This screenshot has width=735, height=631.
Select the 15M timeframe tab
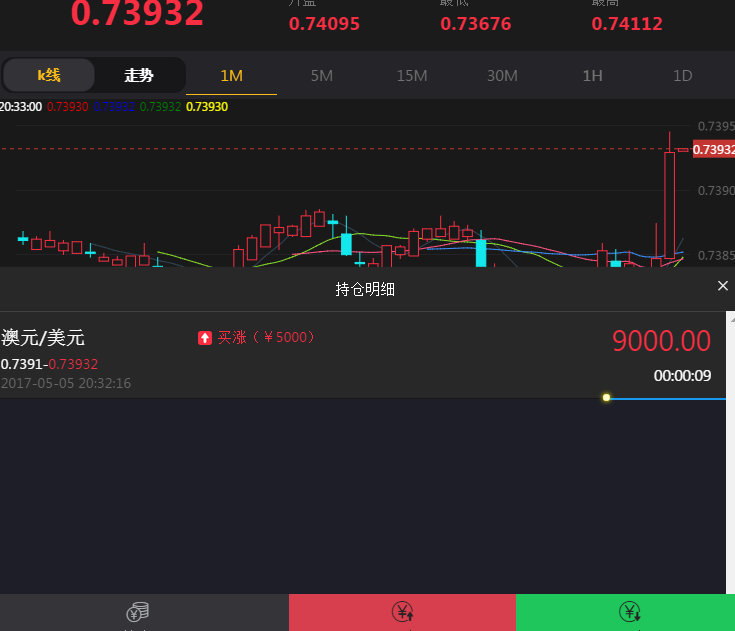pos(412,75)
